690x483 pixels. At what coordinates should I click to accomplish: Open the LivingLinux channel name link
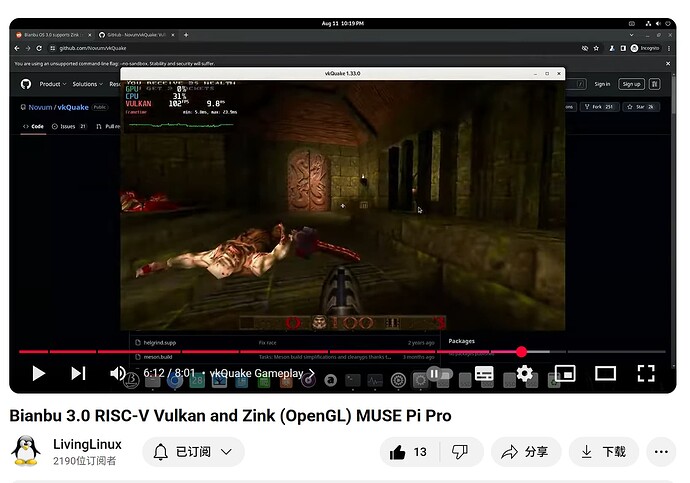87,444
